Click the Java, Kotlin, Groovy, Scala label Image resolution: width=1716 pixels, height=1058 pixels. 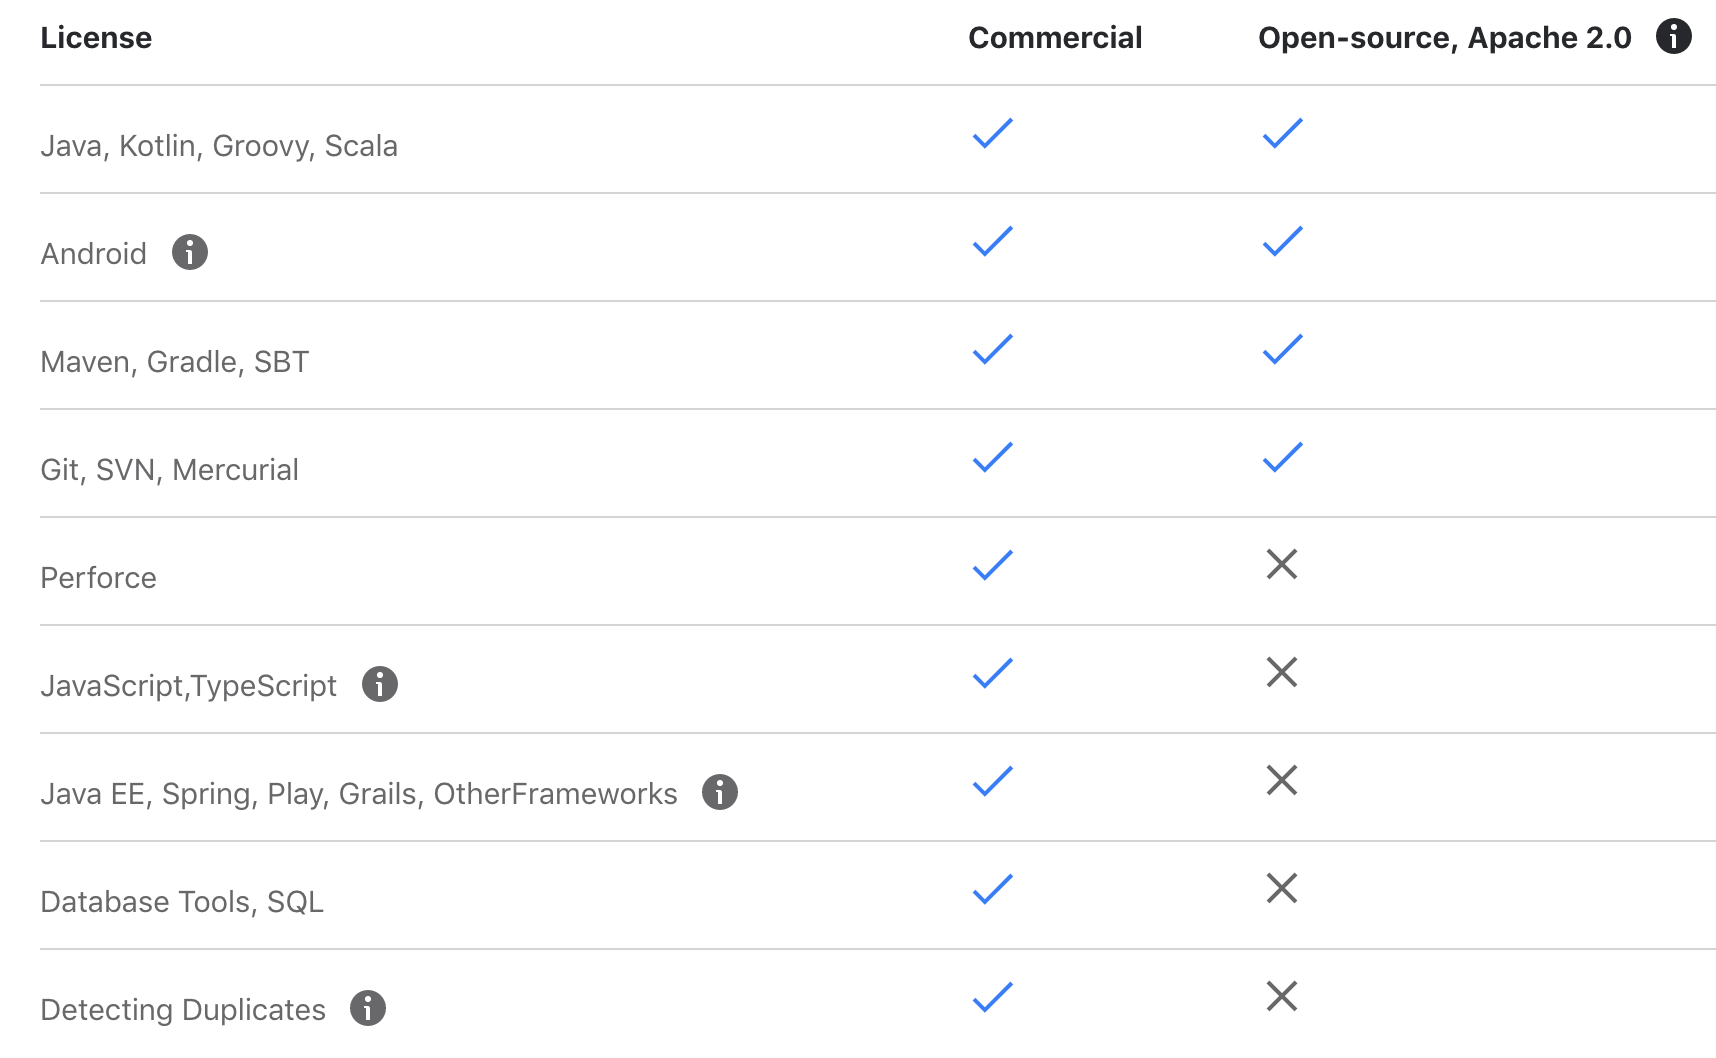pos(219,146)
